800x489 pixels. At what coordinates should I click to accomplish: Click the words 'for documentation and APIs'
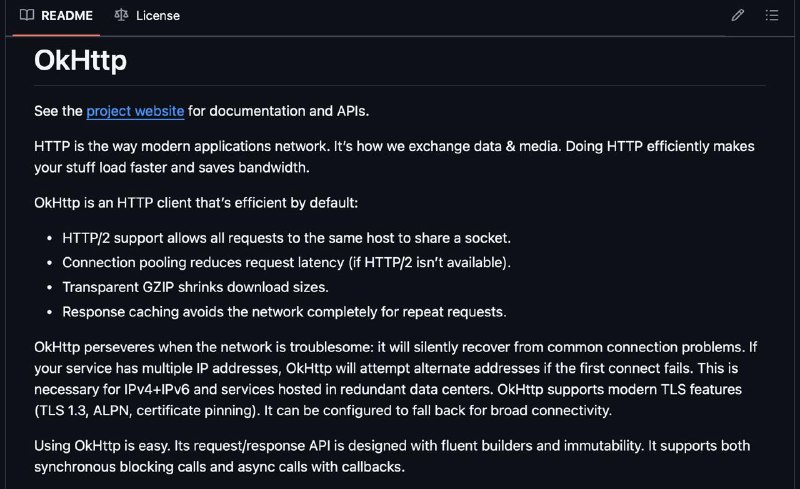(x=278, y=111)
